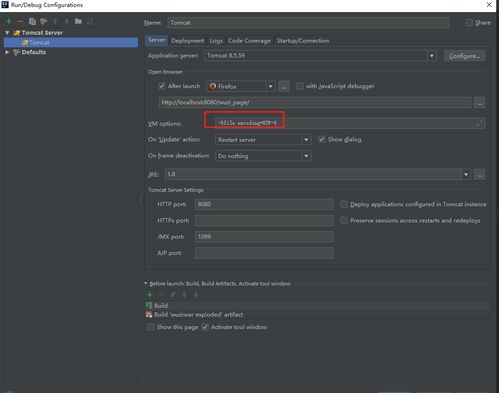Click the IntelliJ icon in title bar
499x393 pixels.
click(5, 5)
